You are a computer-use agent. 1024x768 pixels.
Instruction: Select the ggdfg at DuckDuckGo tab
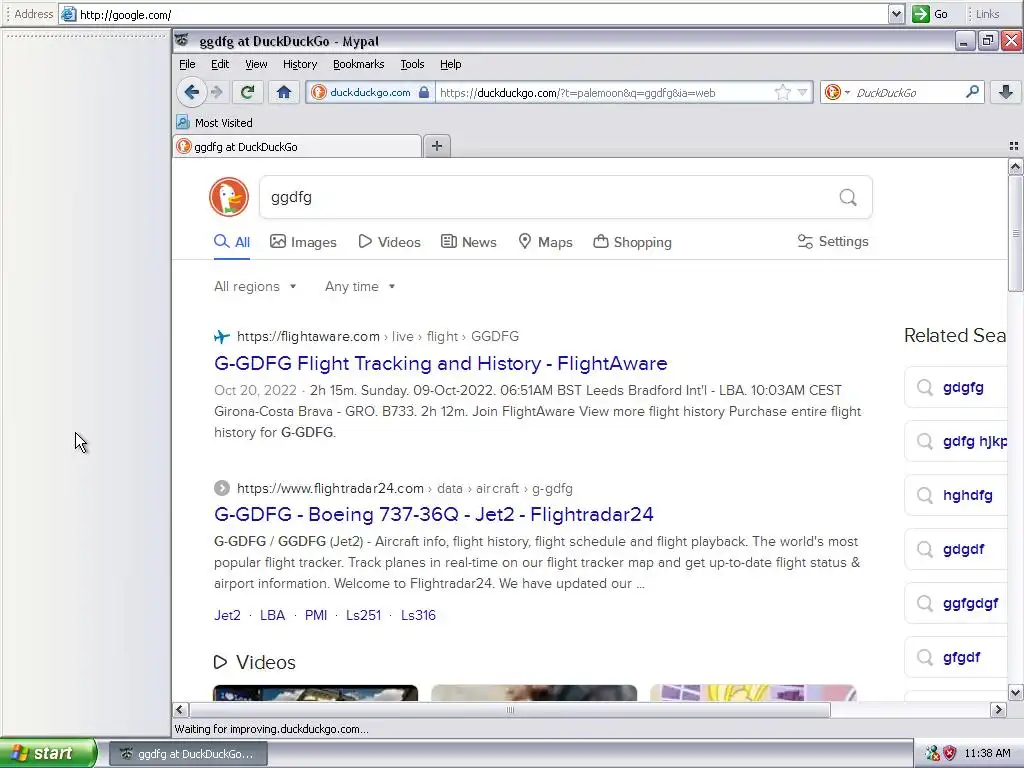(298, 146)
